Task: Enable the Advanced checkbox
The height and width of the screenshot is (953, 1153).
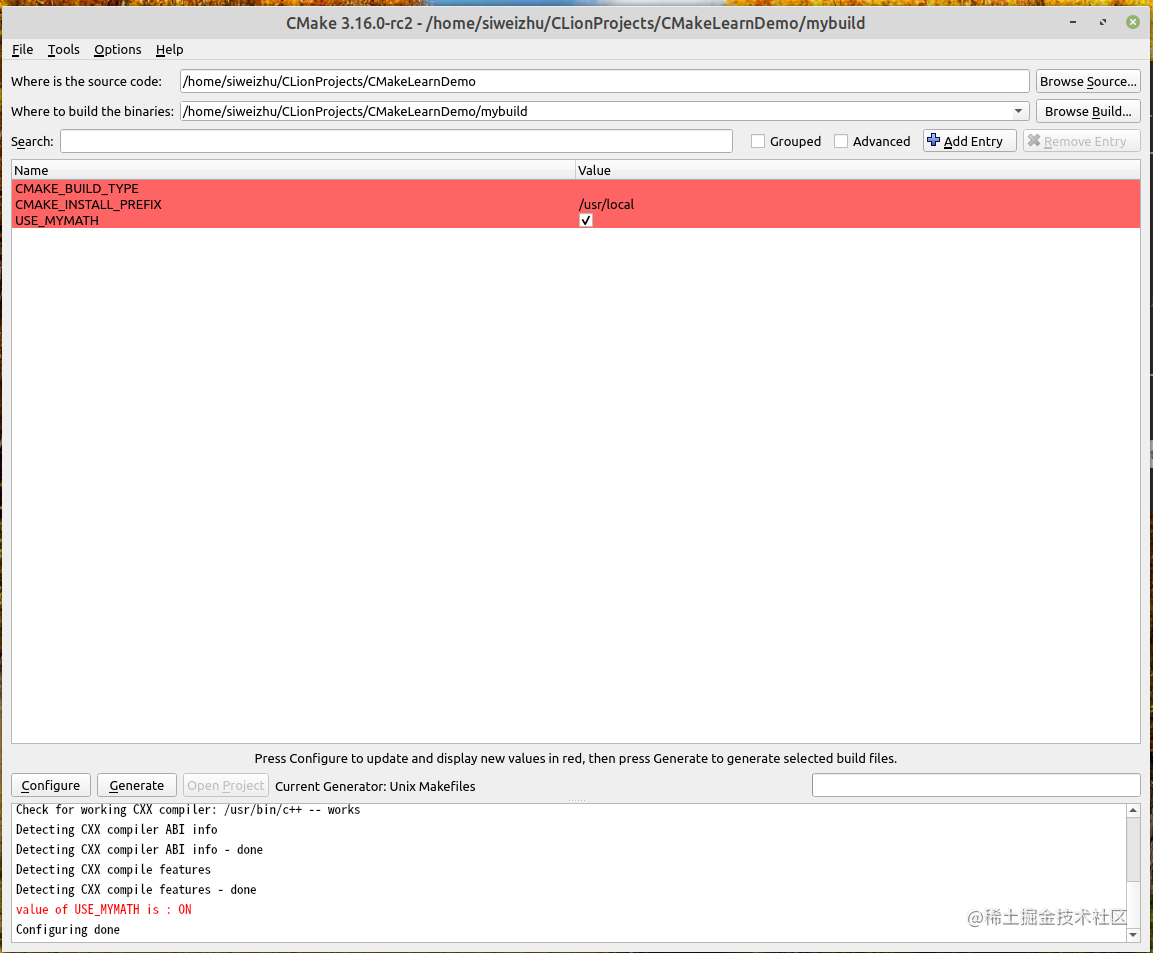Action: coord(840,141)
